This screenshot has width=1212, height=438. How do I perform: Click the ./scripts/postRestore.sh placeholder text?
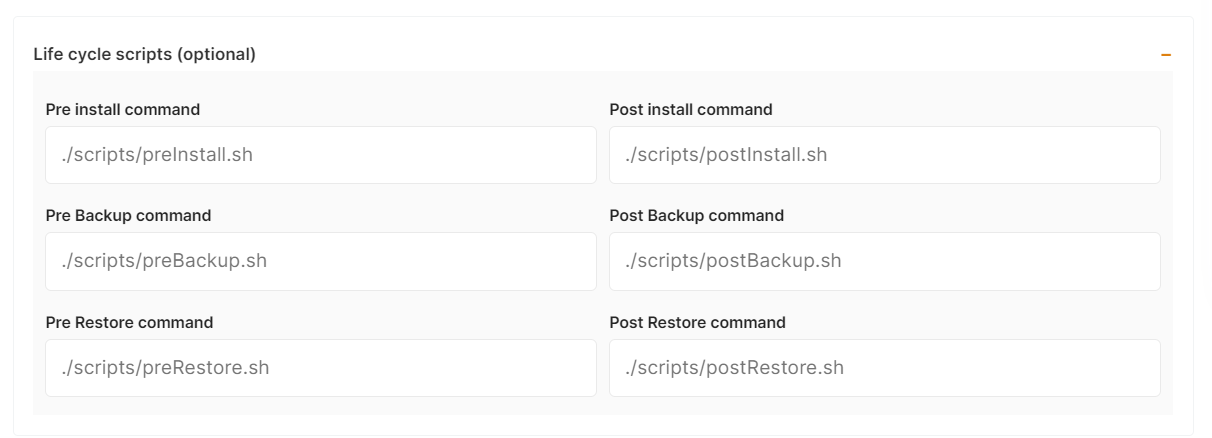tap(734, 368)
